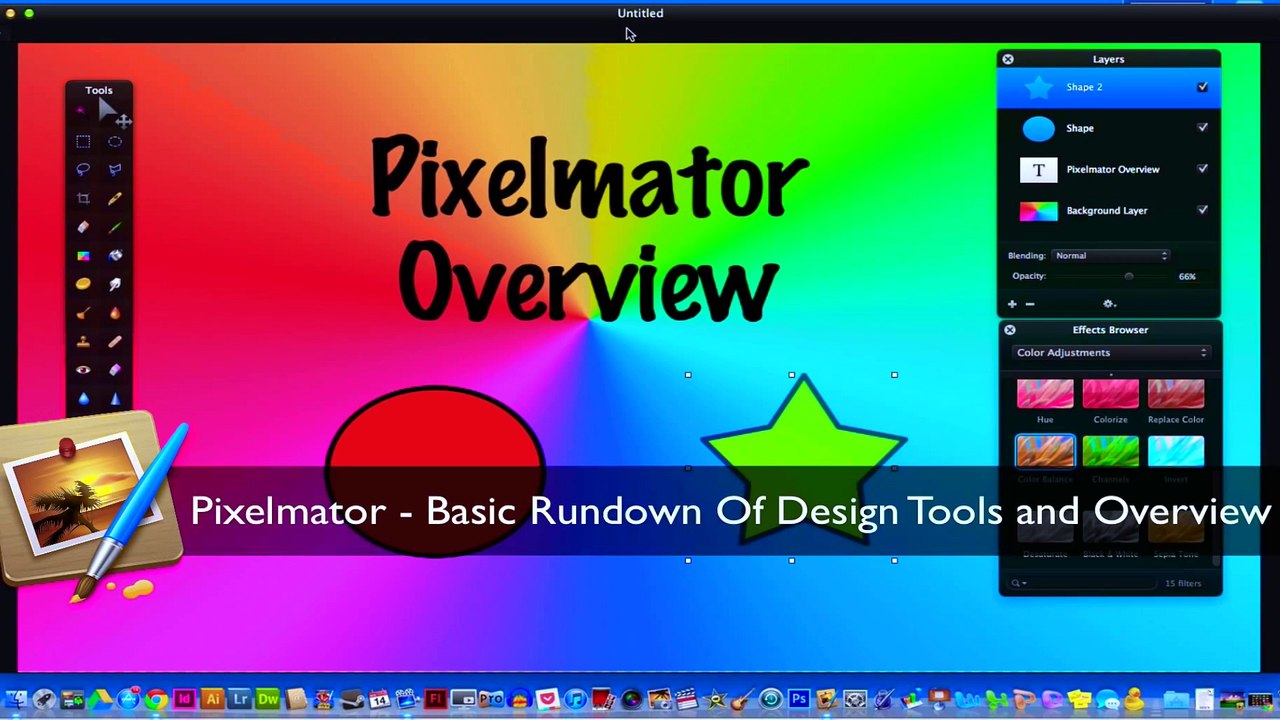Select the Clone Stamp tool

click(x=83, y=342)
